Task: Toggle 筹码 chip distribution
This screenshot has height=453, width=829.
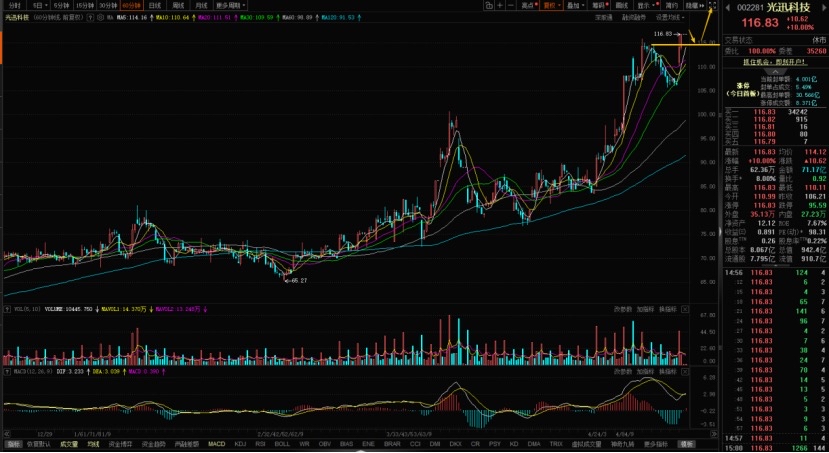Action: [x=600, y=5]
